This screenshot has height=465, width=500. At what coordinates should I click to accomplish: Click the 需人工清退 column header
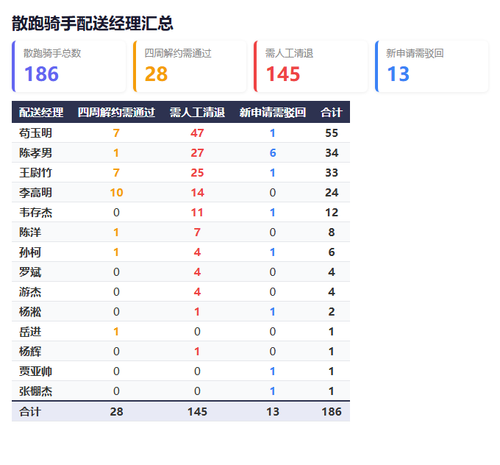197,112
